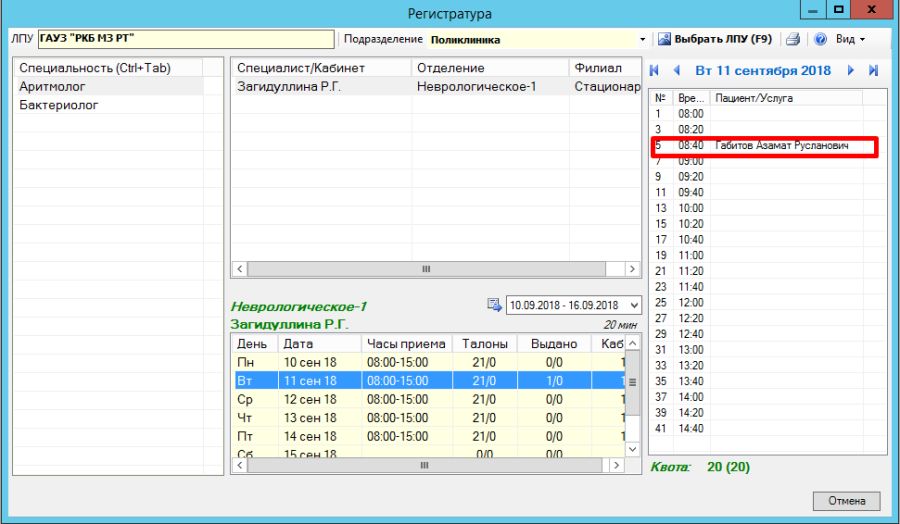Select schedule row Ср 12 сен 18

point(429,399)
